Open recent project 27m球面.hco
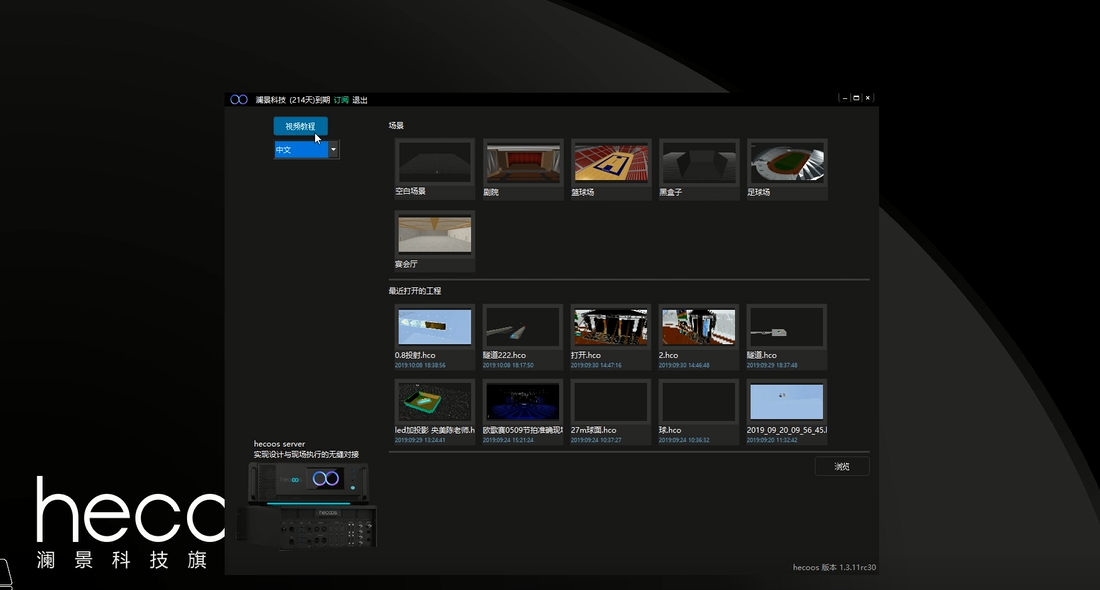 611,412
